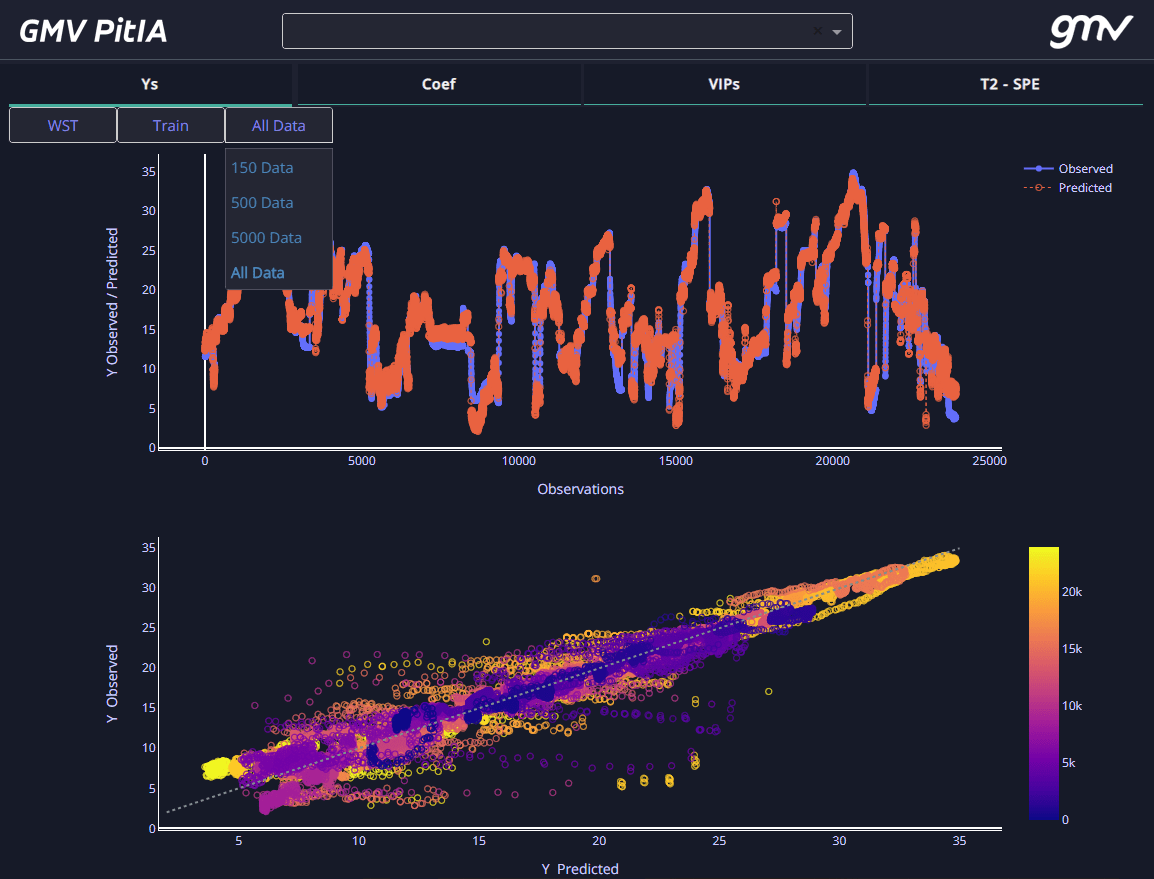The image size is (1154, 879).
Task: Click the scatter plot color scale bar
Action: [1044, 682]
